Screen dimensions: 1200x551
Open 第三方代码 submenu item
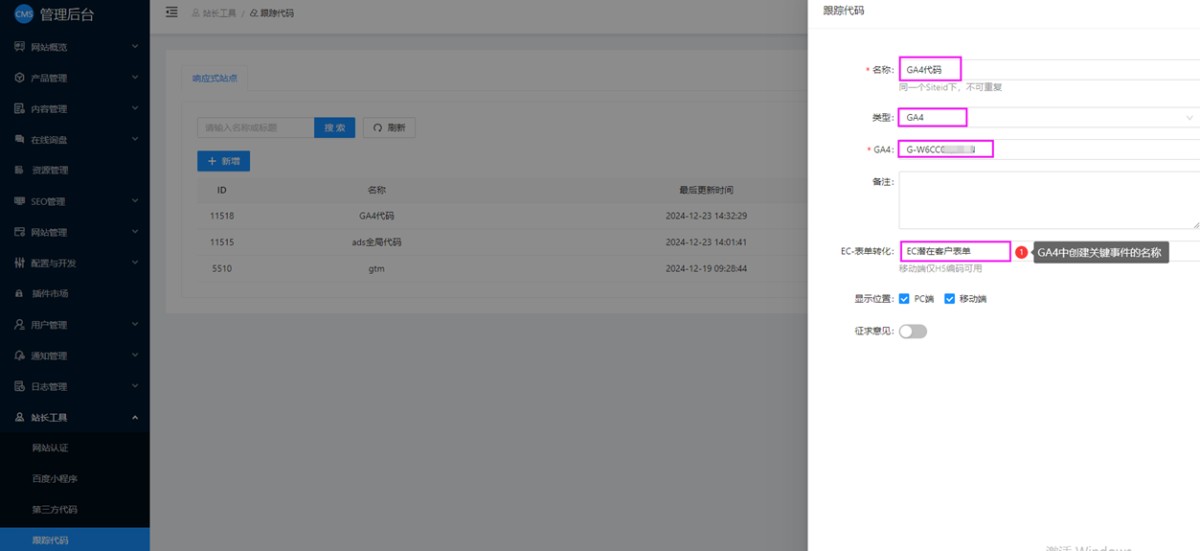pos(55,510)
